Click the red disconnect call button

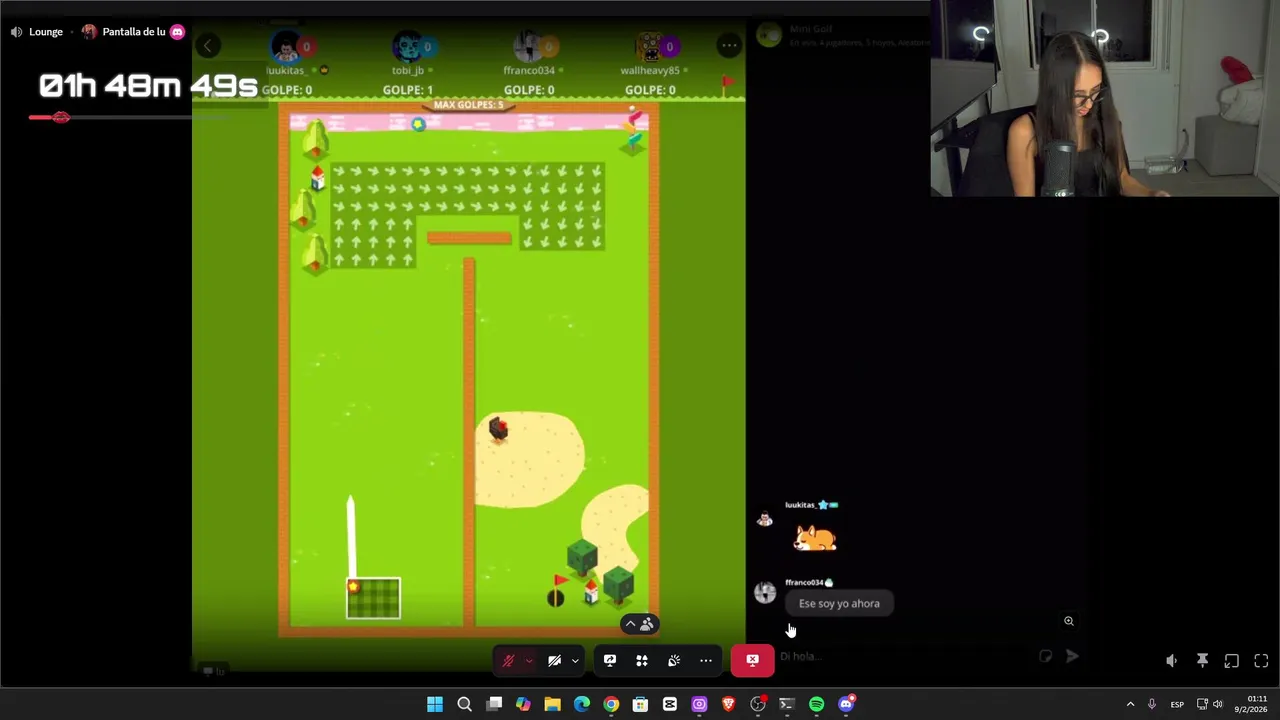(753, 660)
